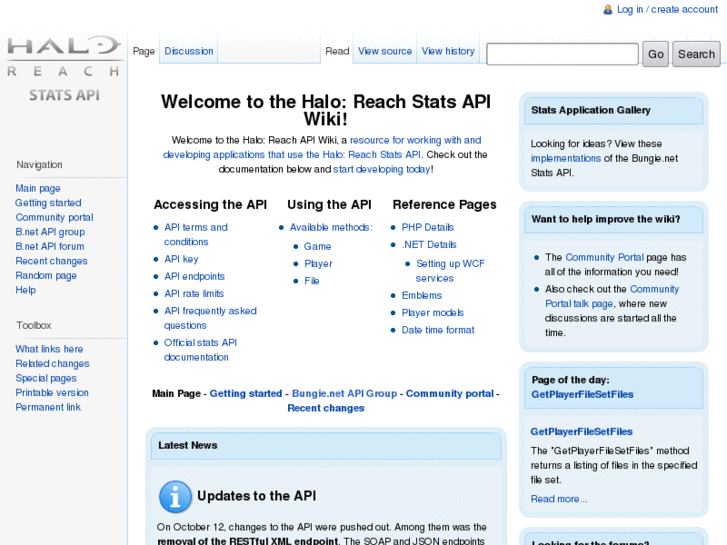Click the start developing today link
This screenshot has height=545, width=727.
click(382, 169)
